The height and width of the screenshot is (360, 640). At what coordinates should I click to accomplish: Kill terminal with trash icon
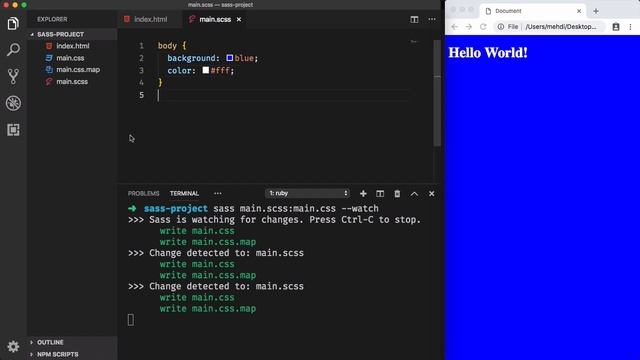click(397, 193)
